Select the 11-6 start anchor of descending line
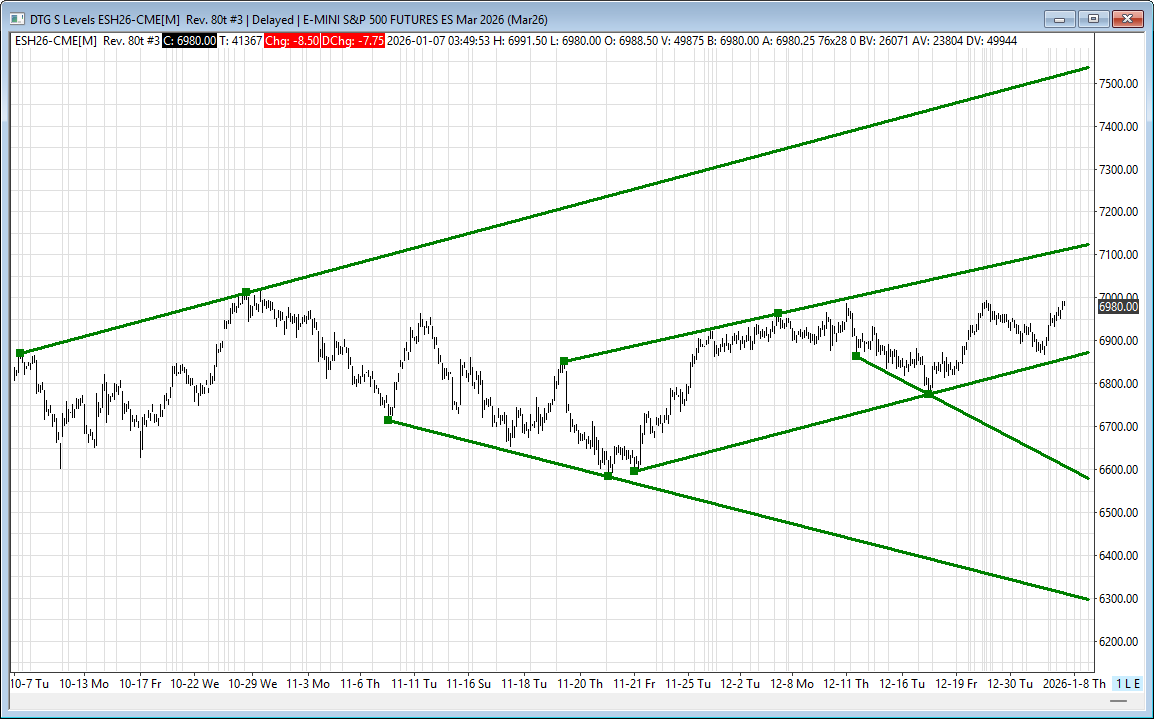The width and height of the screenshot is (1154, 719). (x=388, y=420)
